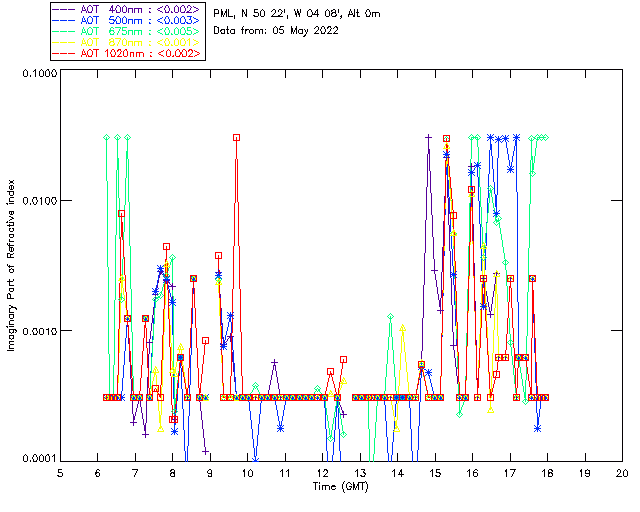Click the AOT 1020nm legend entry
The width and height of the screenshot is (640, 512).
pos(127,53)
